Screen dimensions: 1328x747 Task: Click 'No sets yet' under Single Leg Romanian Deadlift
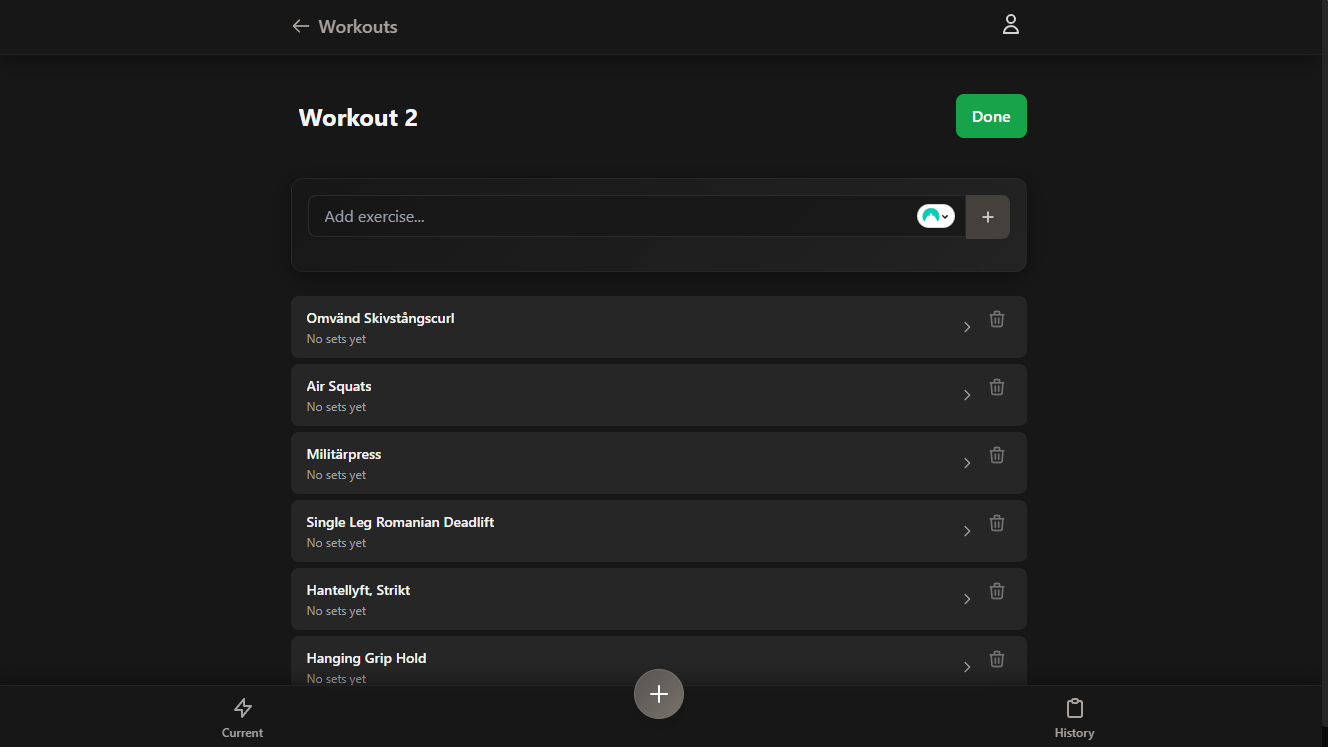coord(336,543)
